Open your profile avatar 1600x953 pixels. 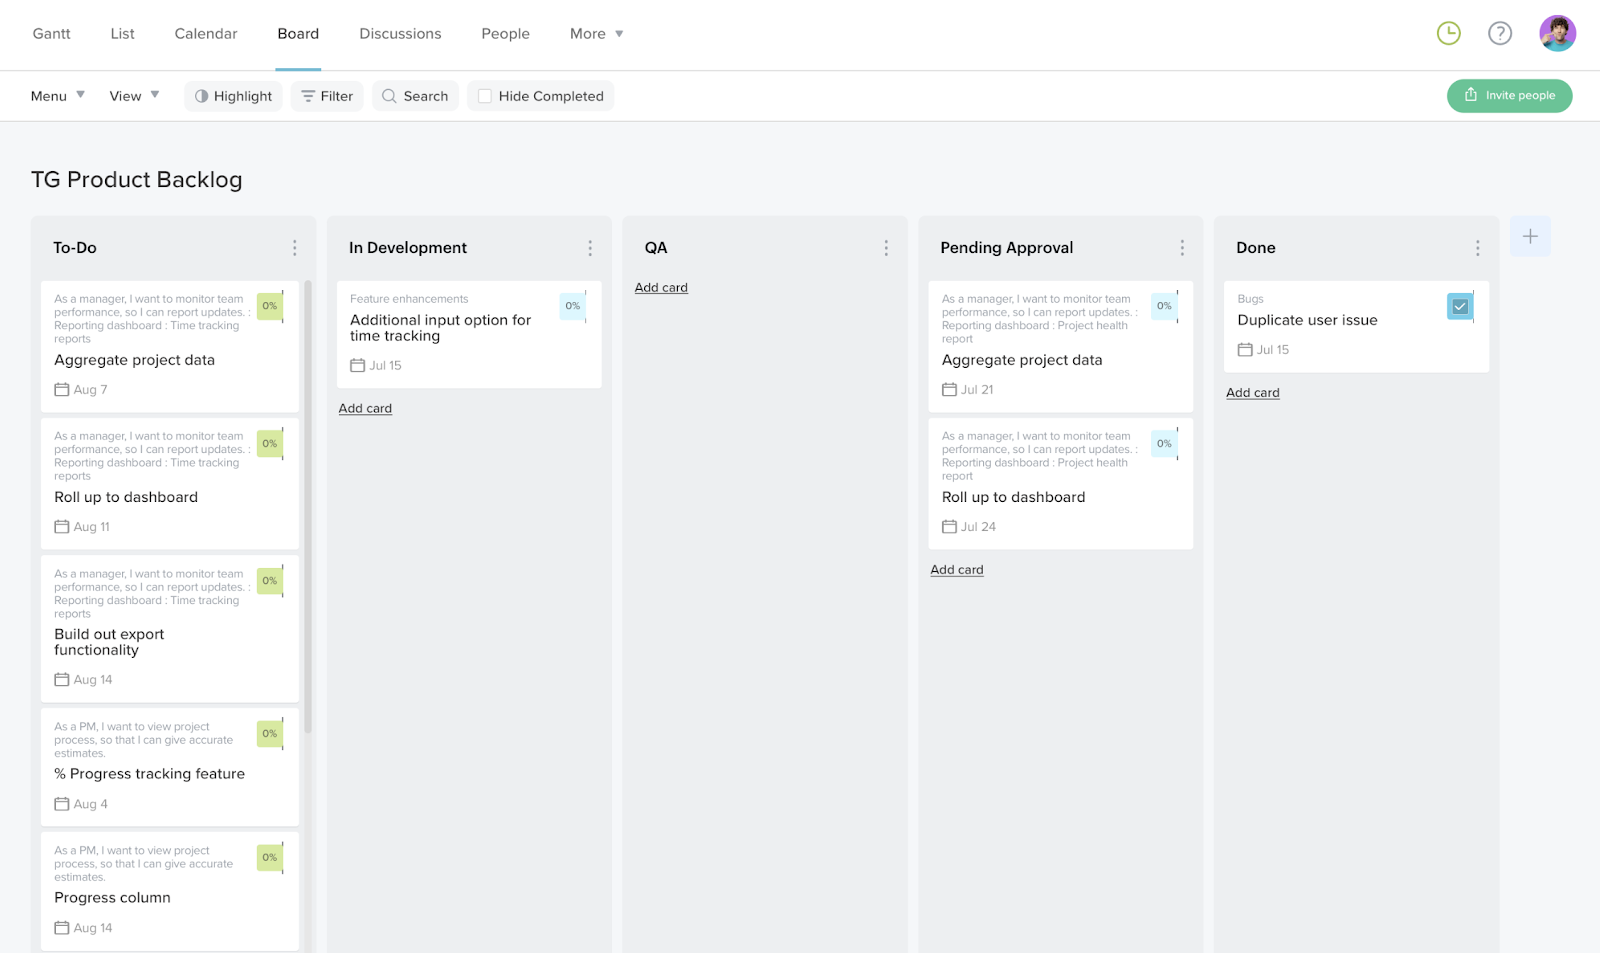pyautogui.click(x=1557, y=33)
